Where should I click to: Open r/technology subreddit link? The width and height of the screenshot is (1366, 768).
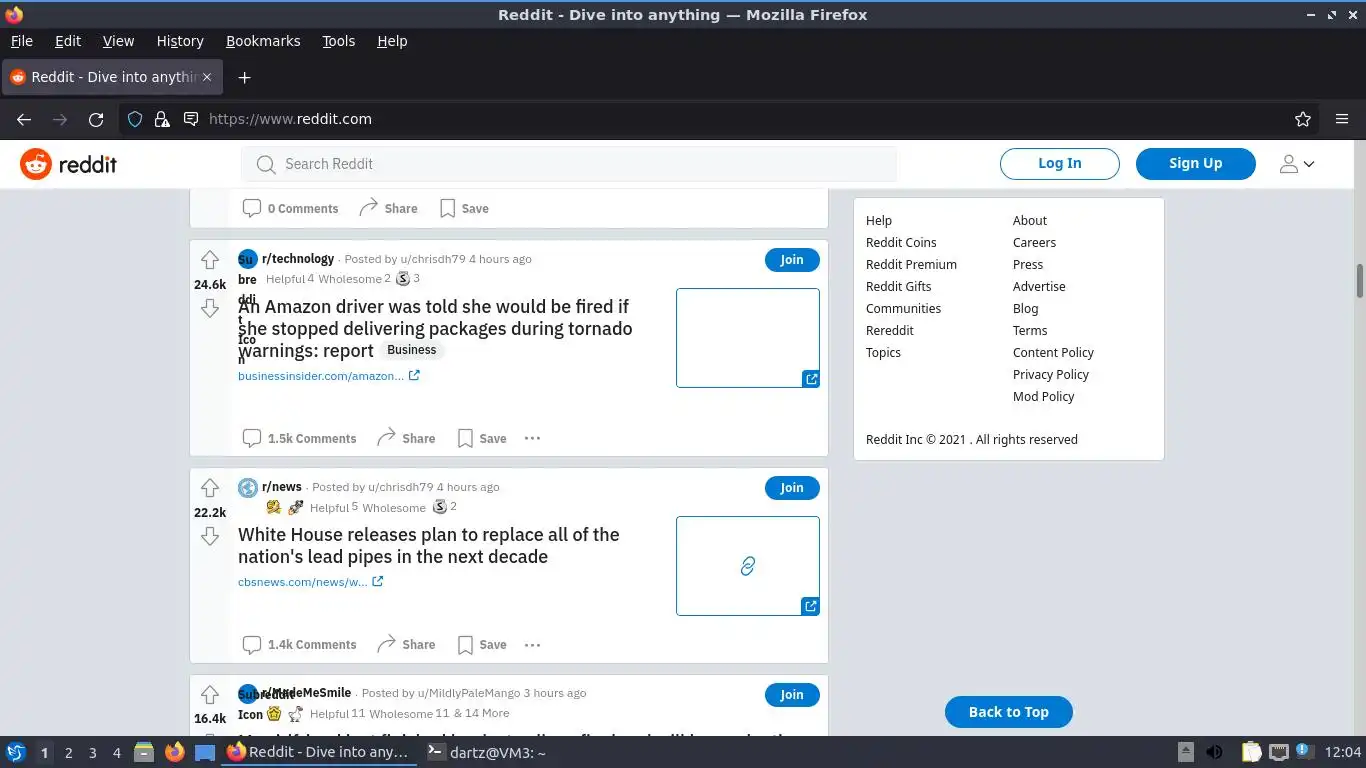298,259
